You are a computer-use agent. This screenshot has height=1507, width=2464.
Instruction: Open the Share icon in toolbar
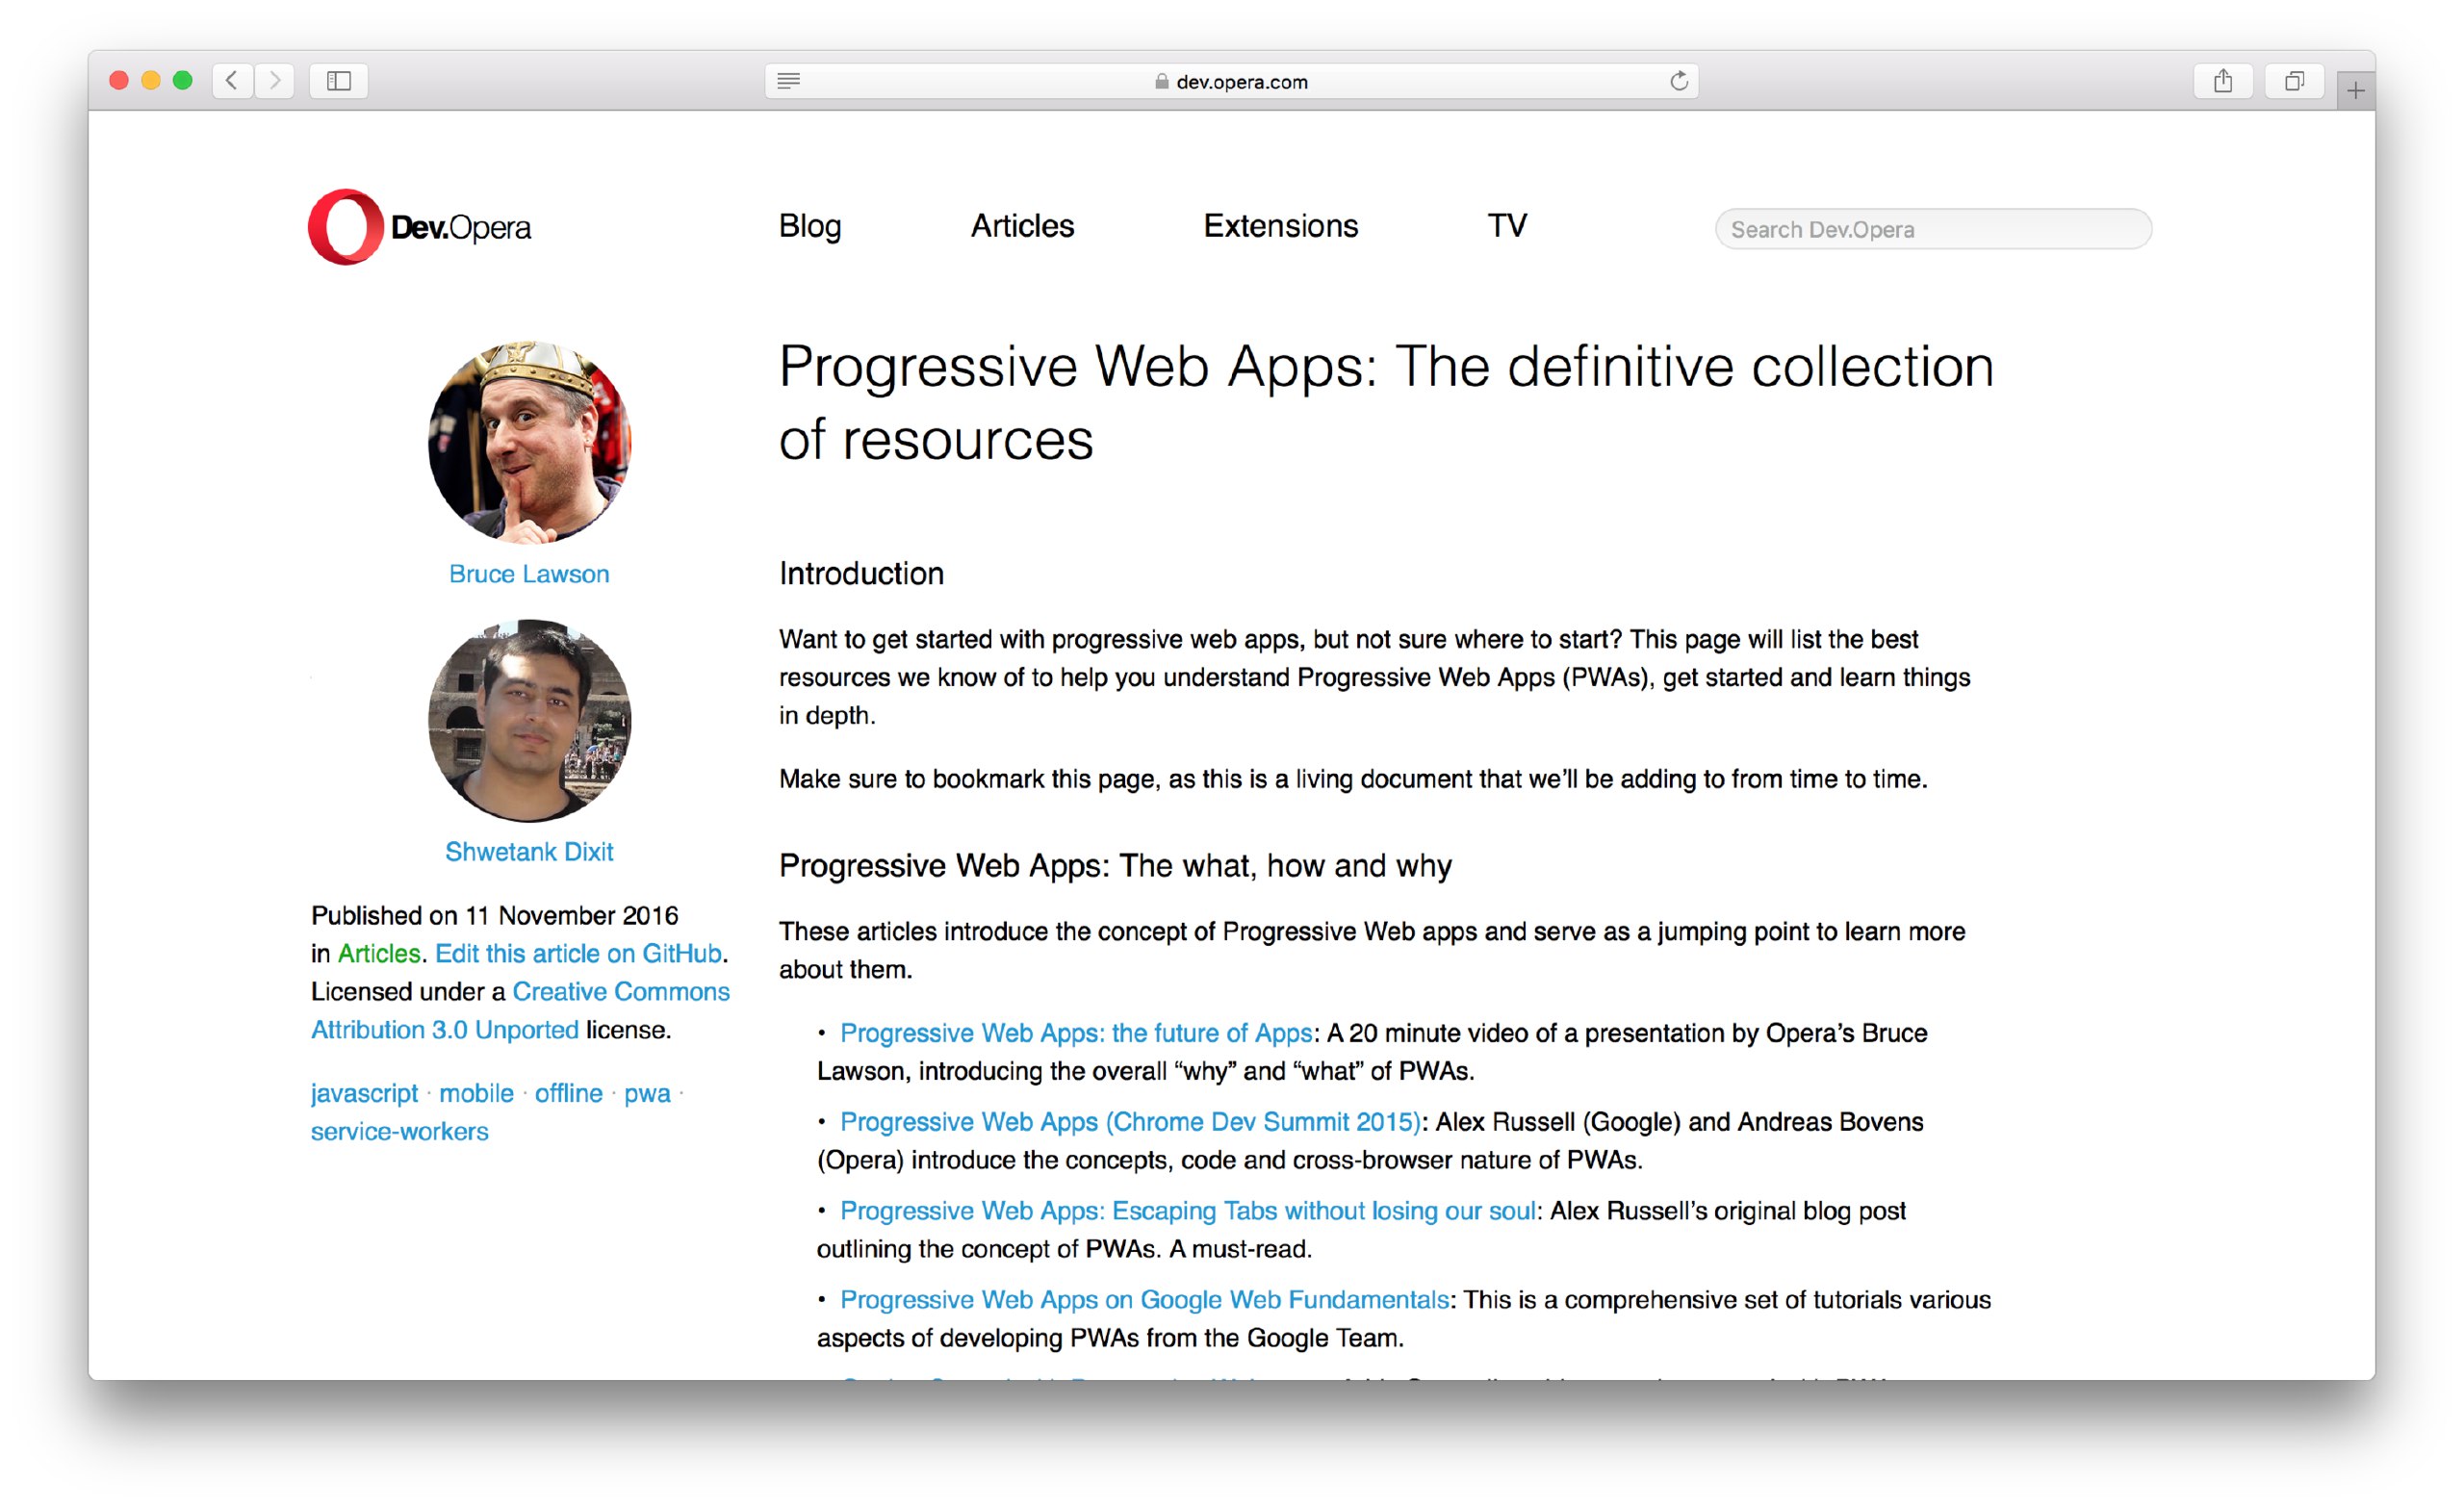point(2223,80)
